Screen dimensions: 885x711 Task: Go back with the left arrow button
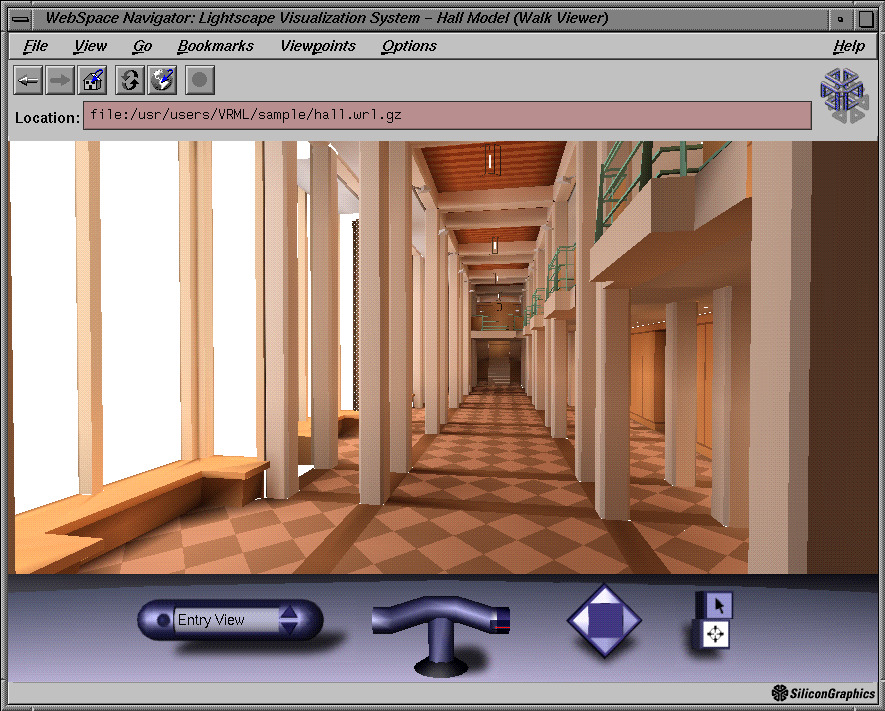coord(28,80)
